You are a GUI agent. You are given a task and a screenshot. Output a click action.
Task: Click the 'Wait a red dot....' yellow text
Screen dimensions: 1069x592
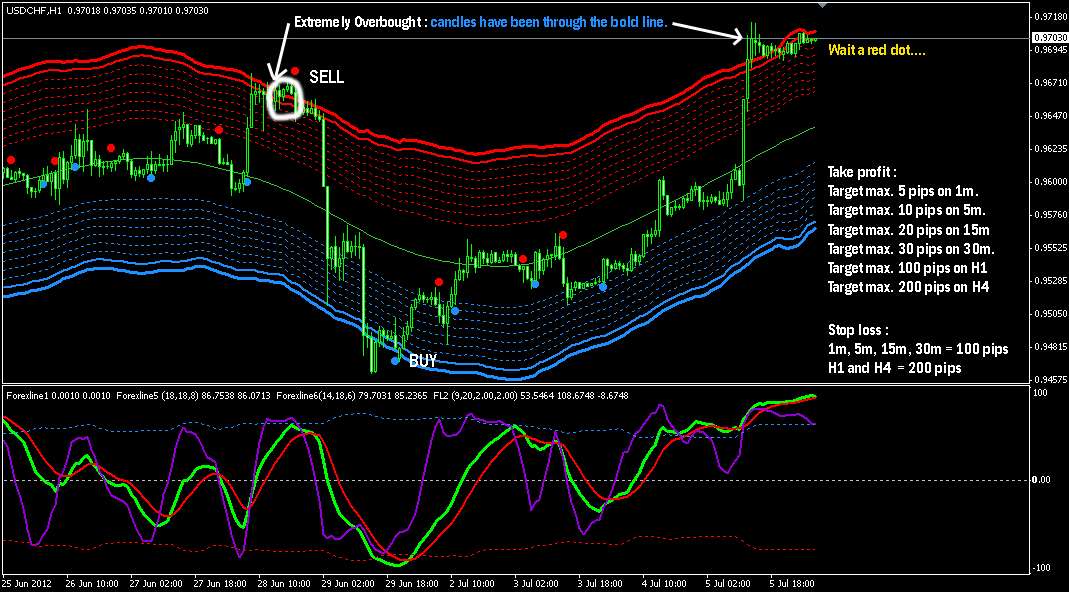[x=876, y=50]
